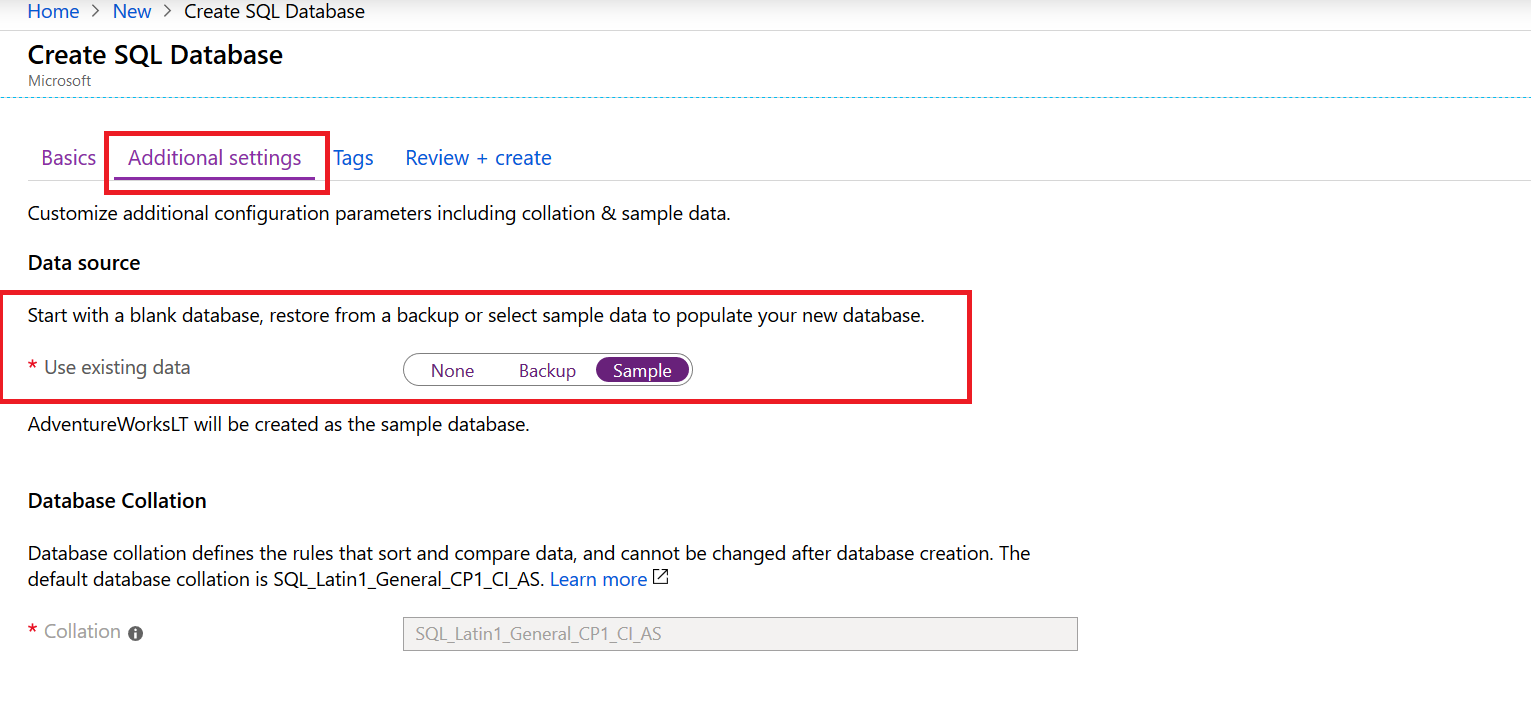Click the external link icon after Learn more
Screen dimensions: 1531x715
tap(660, 578)
